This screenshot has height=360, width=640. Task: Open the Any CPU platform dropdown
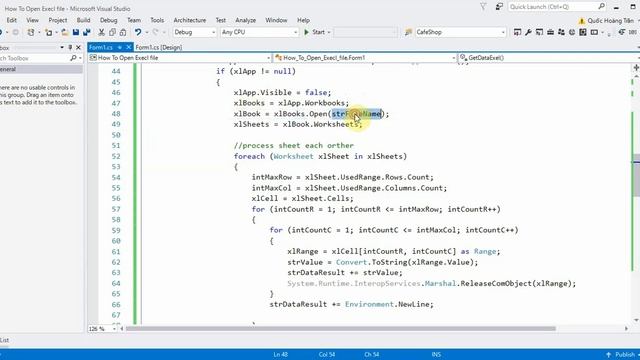(x=260, y=32)
